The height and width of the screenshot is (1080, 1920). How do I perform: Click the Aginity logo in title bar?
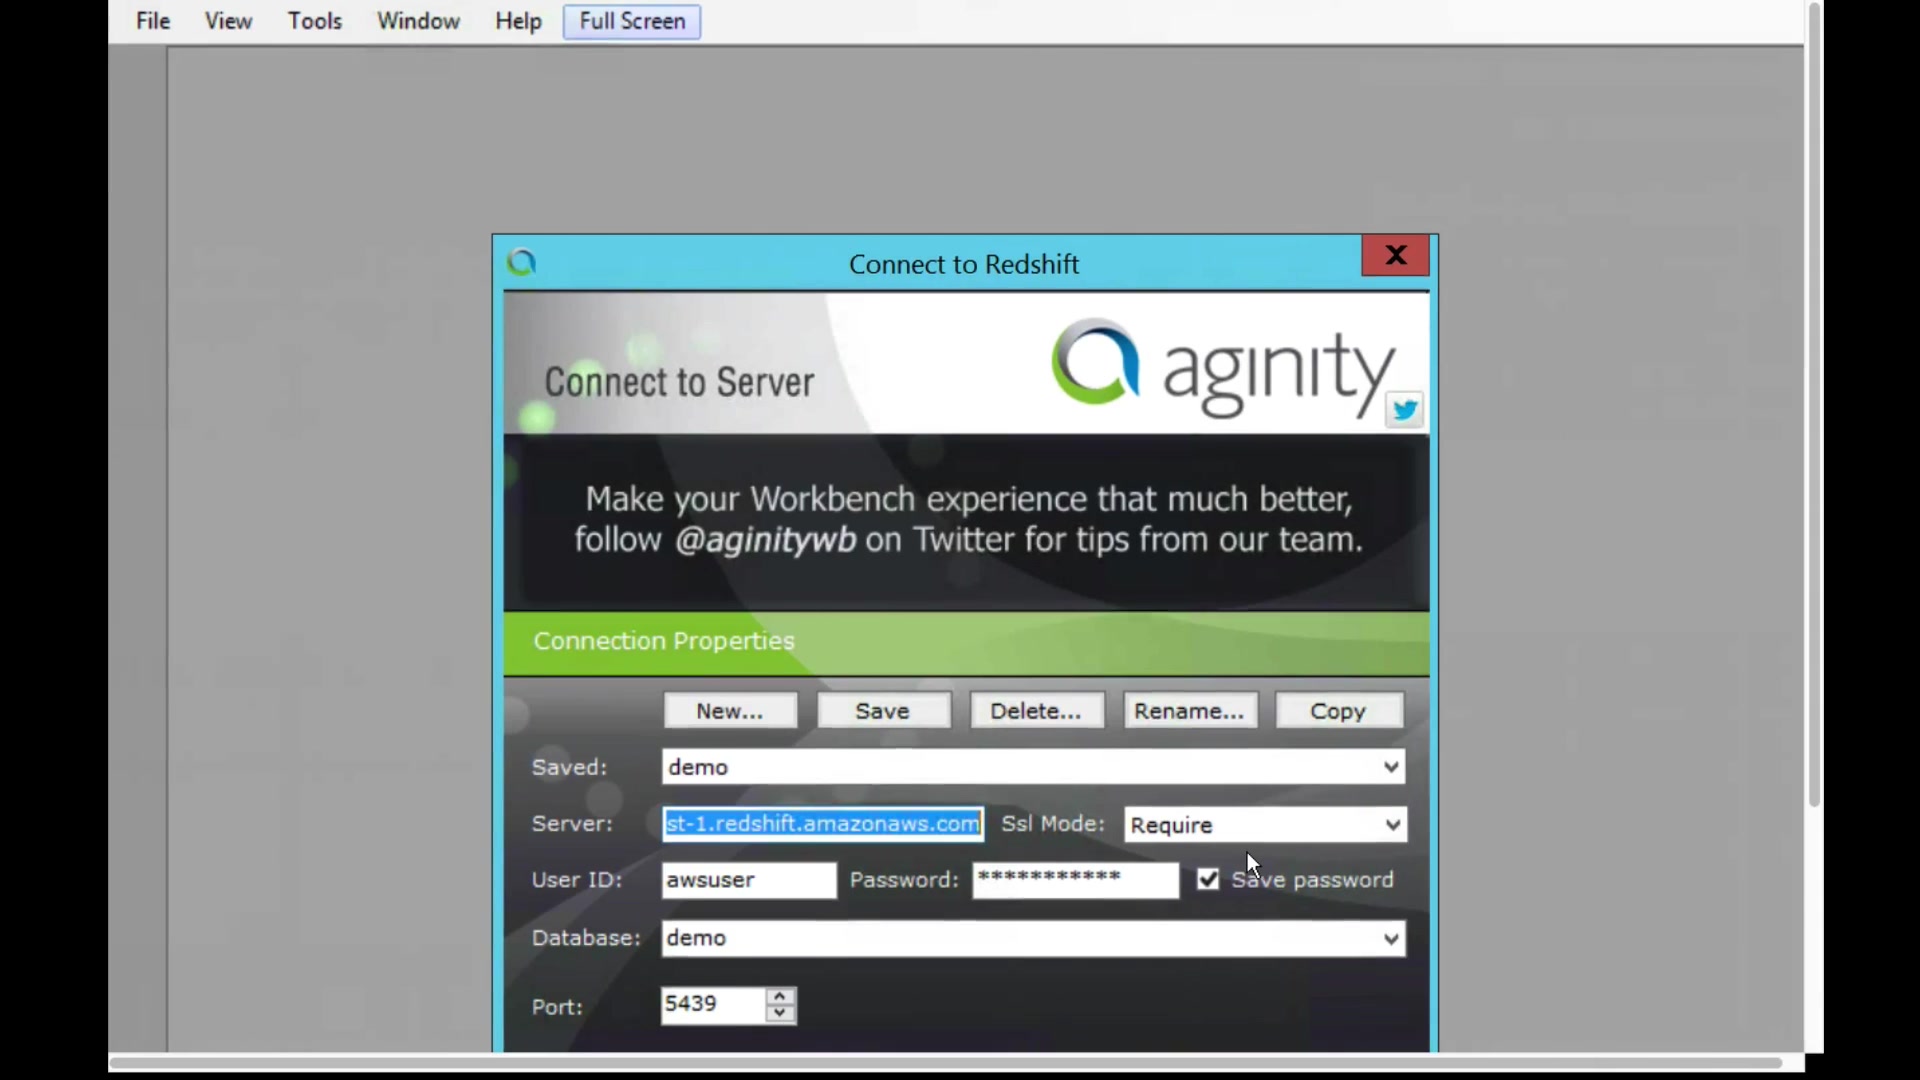click(522, 263)
